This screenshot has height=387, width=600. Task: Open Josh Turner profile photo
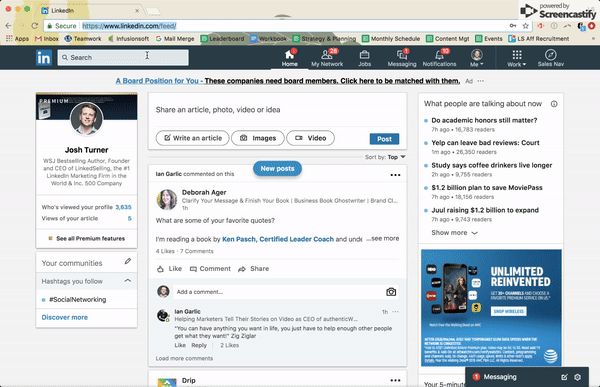point(86,119)
